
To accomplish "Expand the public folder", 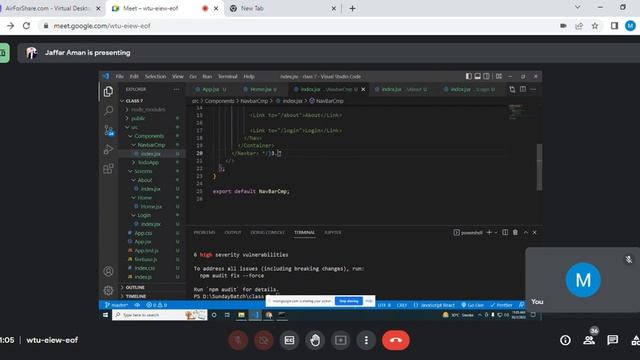I will point(138,118).
